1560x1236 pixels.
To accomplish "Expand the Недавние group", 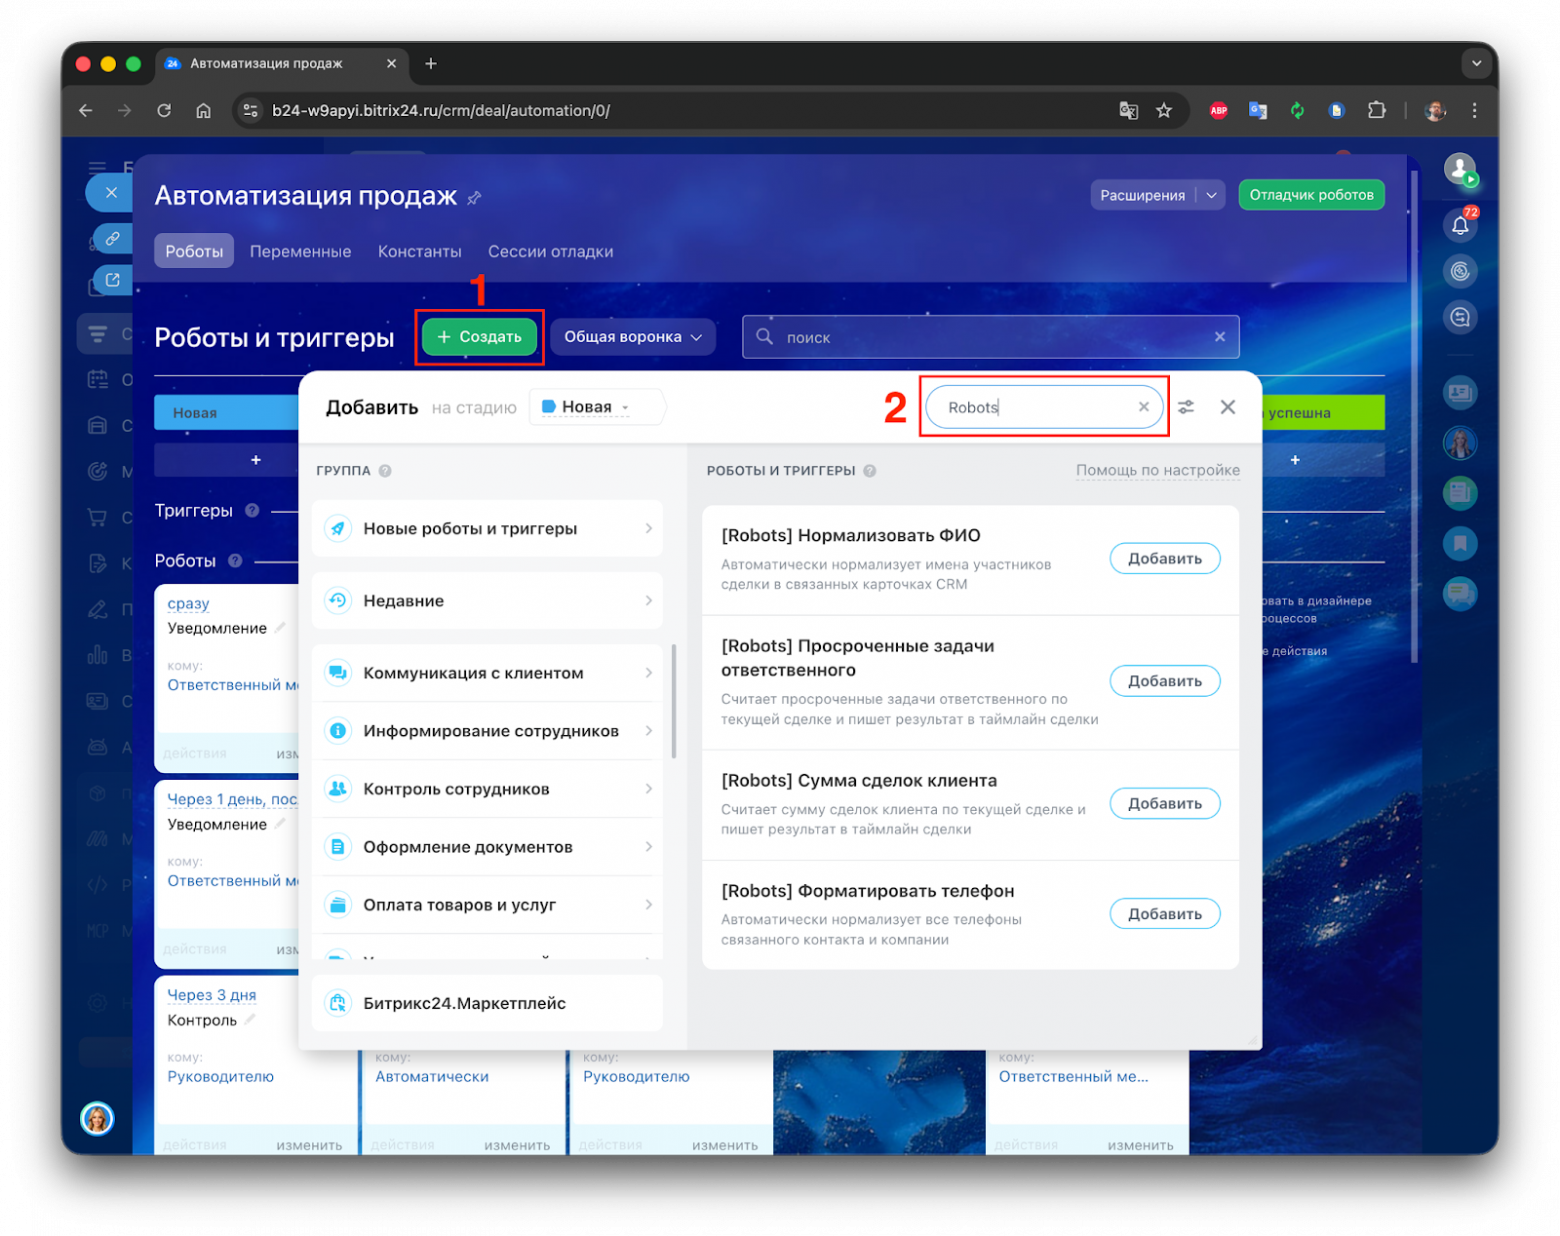I will pos(488,601).
